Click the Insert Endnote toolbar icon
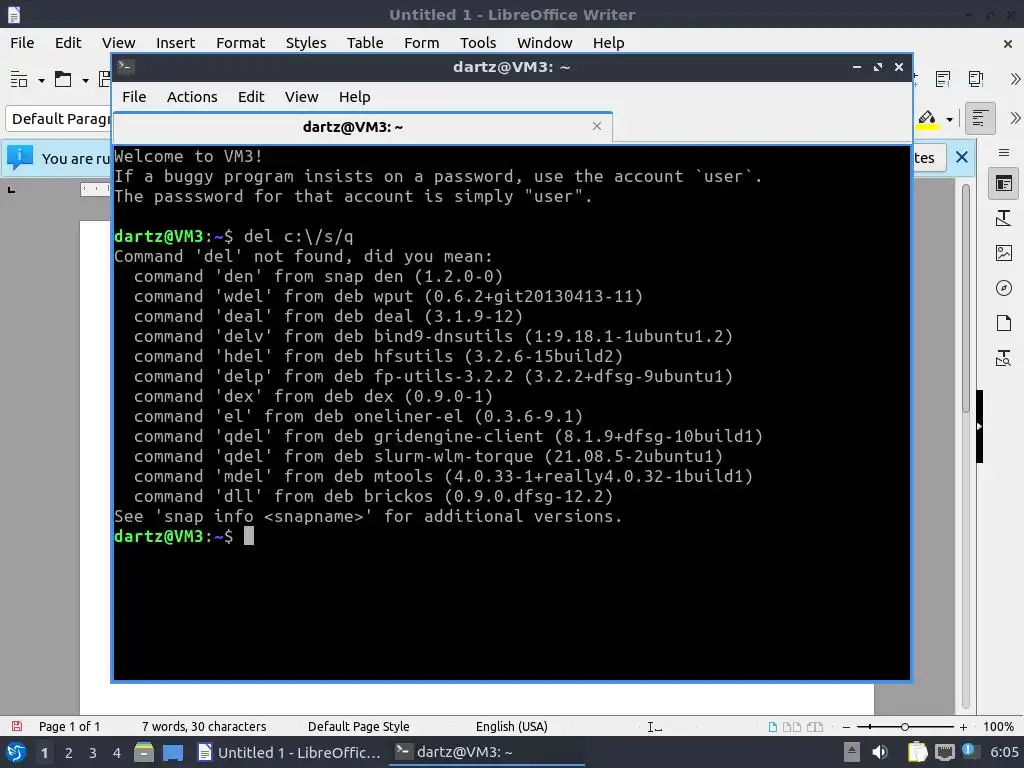Image resolution: width=1024 pixels, height=768 pixels. pyautogui.click(x=976, y=80)
